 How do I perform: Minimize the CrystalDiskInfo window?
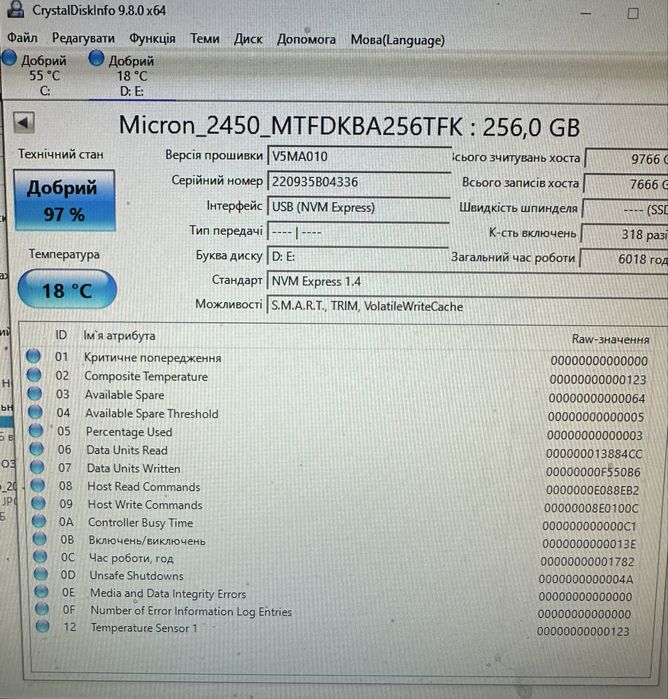pyautogui.click(x=586, y=14)
